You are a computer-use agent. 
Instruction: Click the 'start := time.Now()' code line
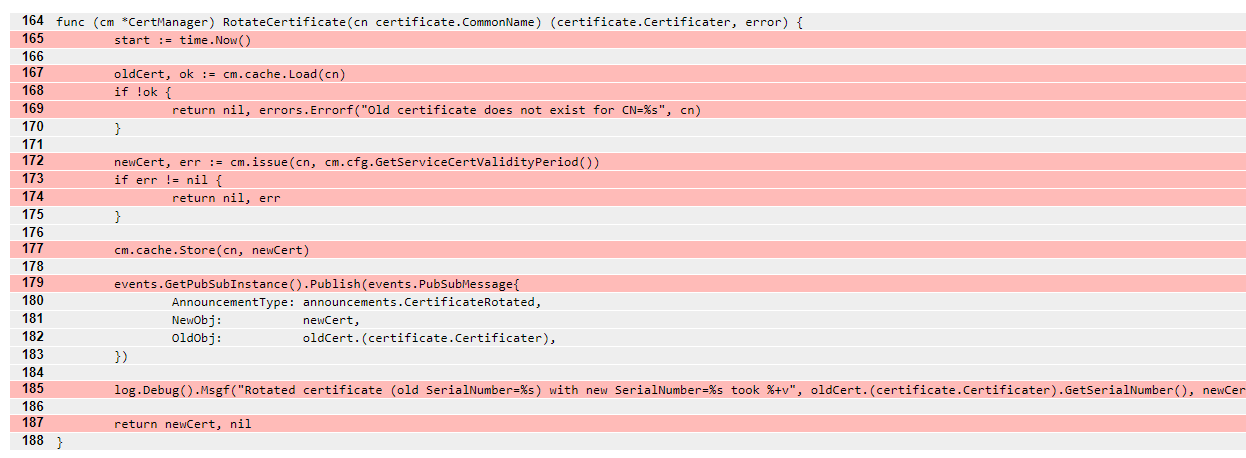(628, 39)
